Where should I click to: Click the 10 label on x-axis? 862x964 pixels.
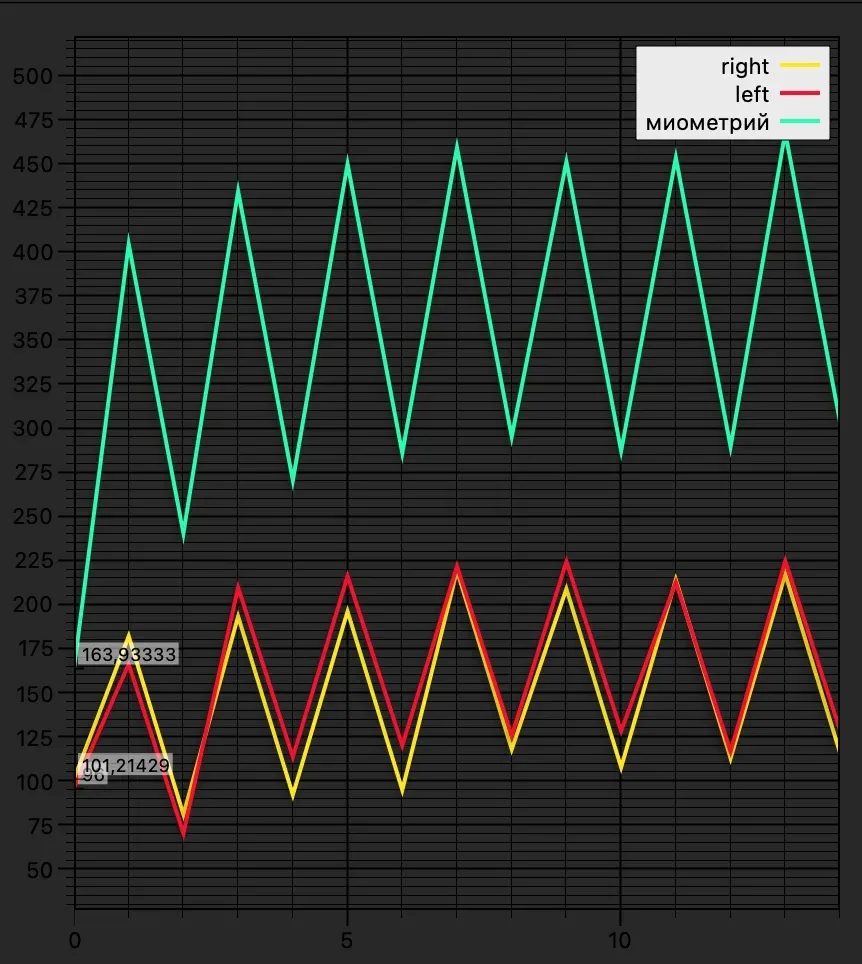620,941
